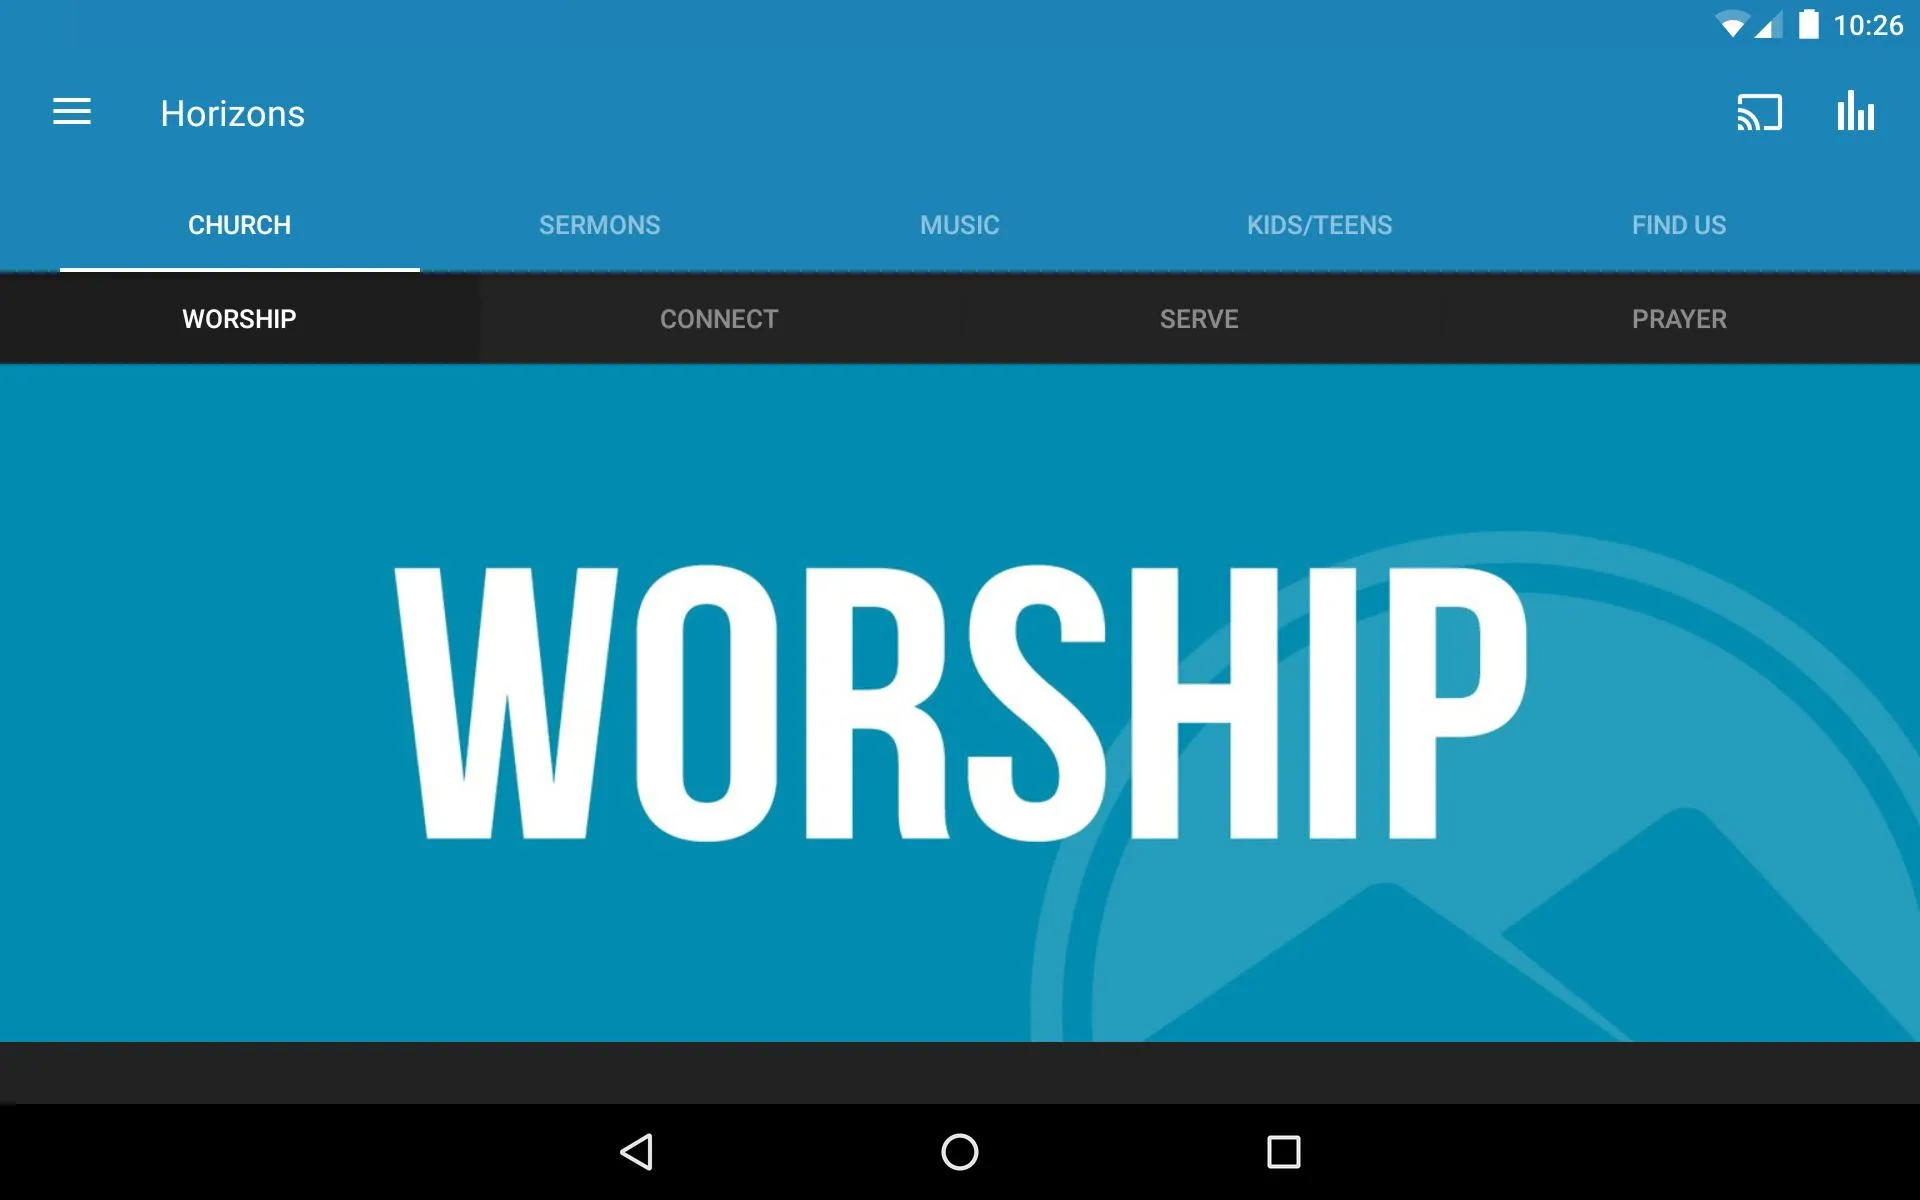Image resolution: width=1920 pixels, height=1200 pixels.
Task: Click the KIDS/TEENS navigation item
Action: click(x=1320, y=225)
